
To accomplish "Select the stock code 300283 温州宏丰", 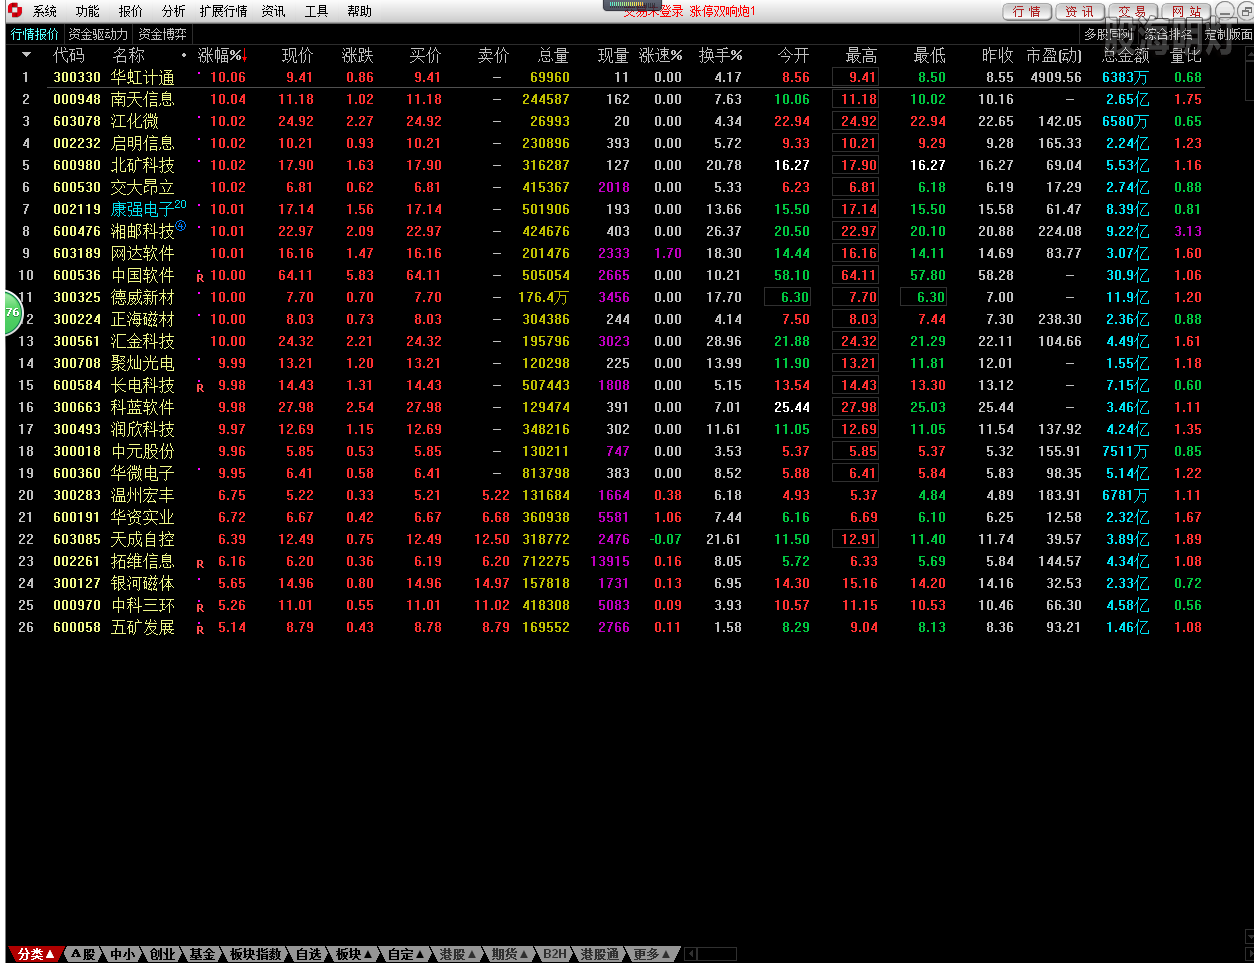I will tap(77, 495).
